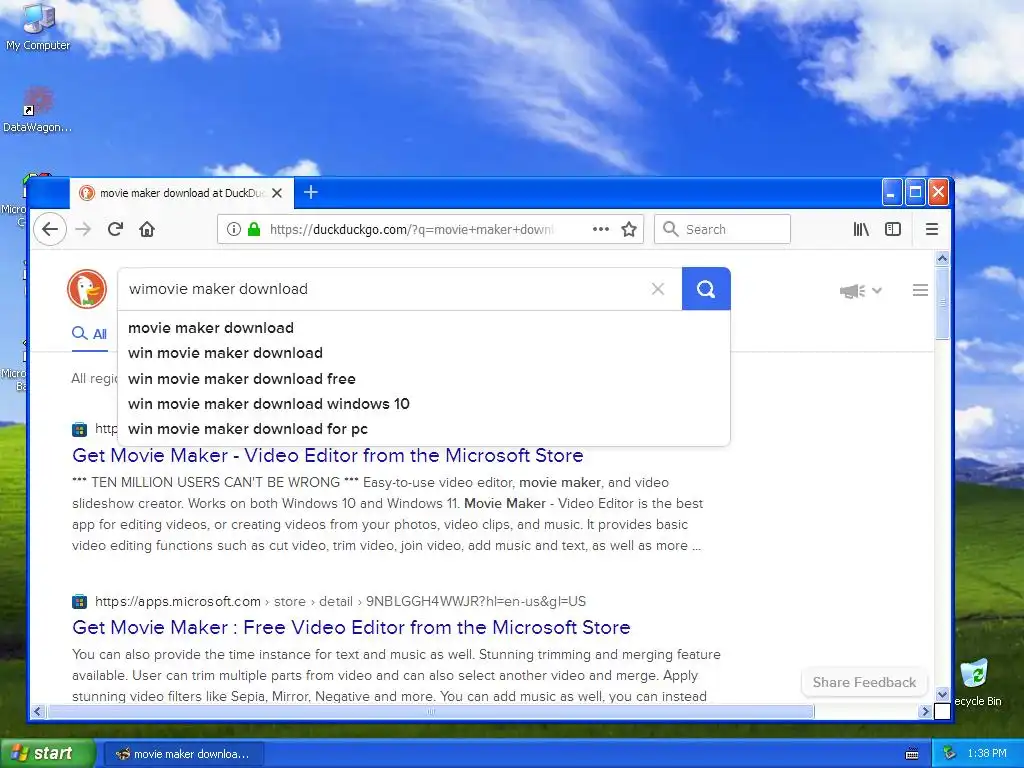This screenshot has height=768, width=1024.
Task: Click the vertical scrollbar down arrow
Action: point(942,694)
